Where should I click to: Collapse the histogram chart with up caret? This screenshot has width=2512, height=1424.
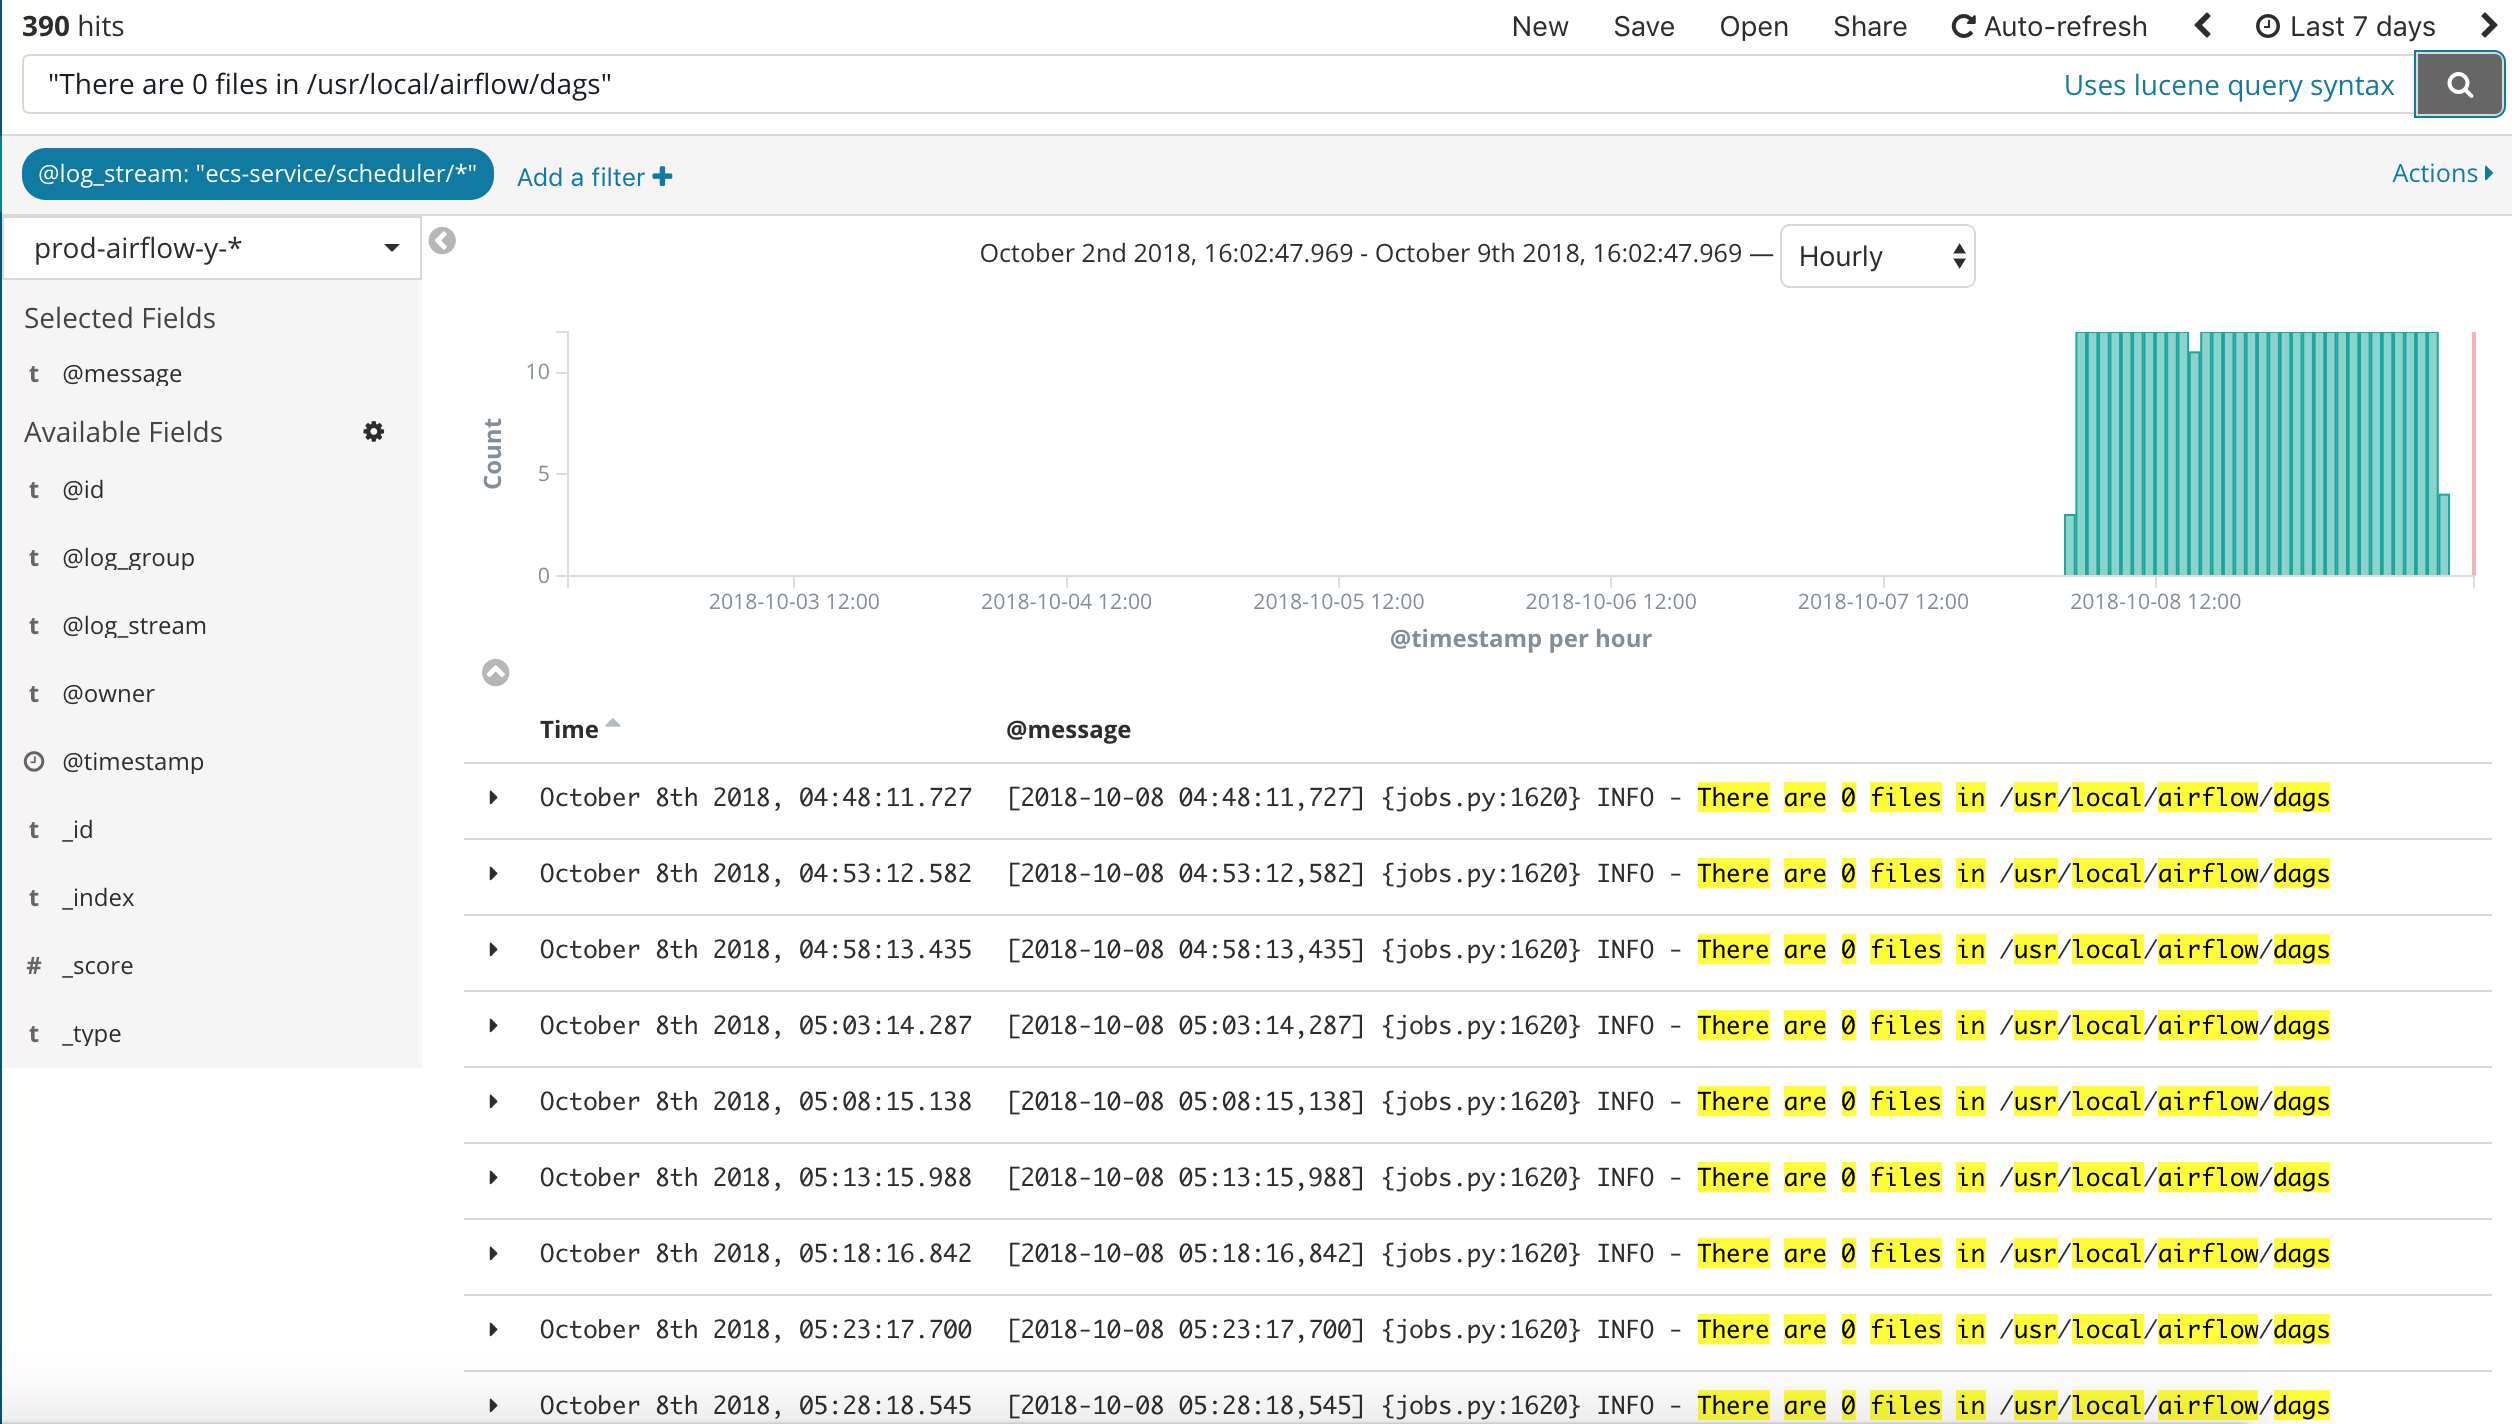point(496,672)
